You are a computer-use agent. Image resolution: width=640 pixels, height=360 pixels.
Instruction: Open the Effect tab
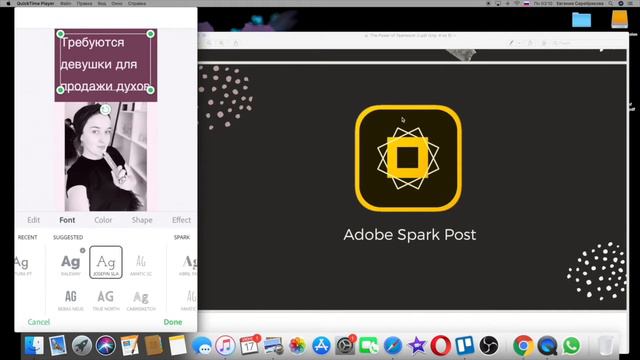tap(181, 220)
